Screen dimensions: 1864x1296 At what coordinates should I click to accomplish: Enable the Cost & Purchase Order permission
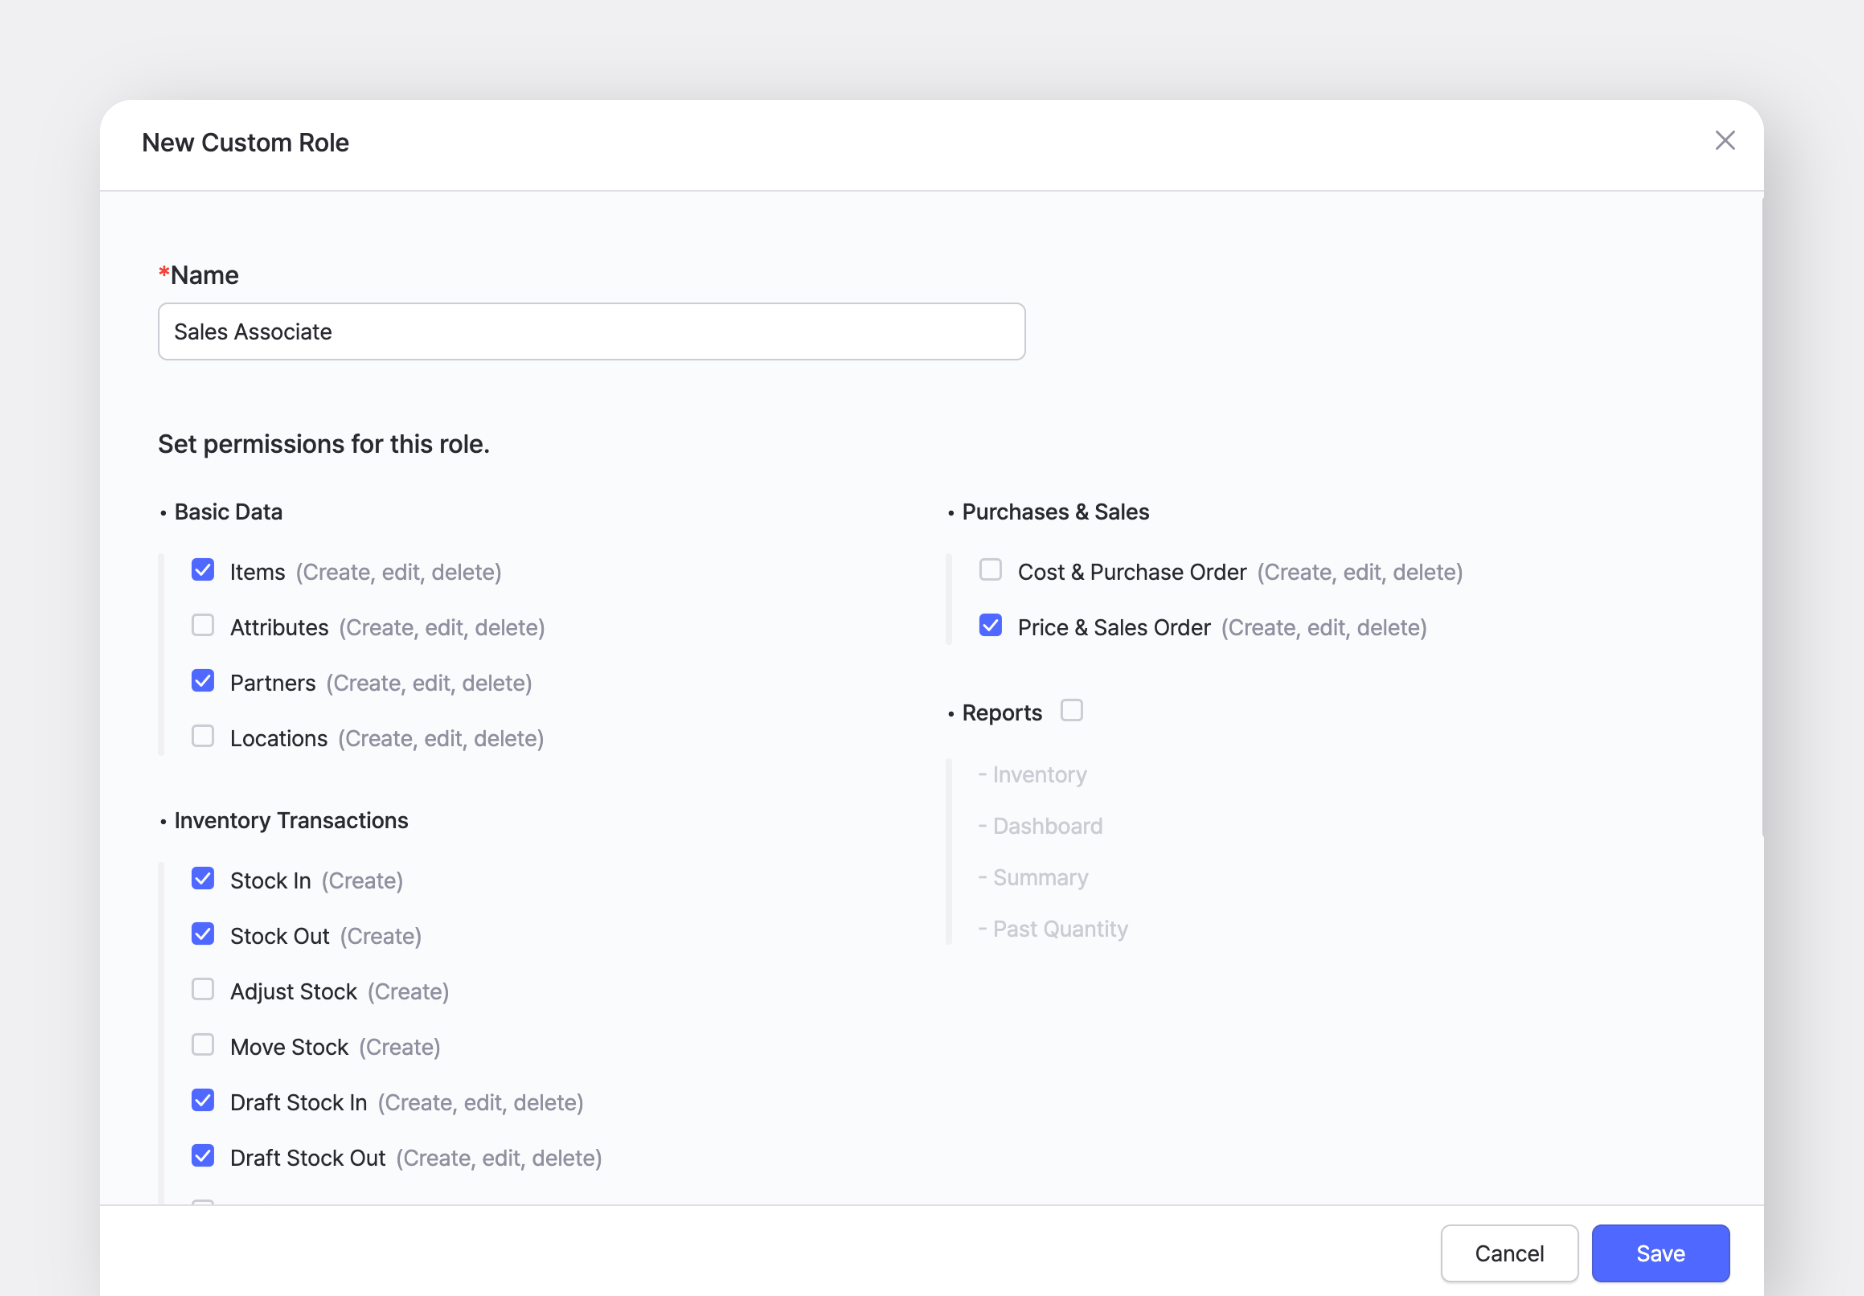pos(990,569)
